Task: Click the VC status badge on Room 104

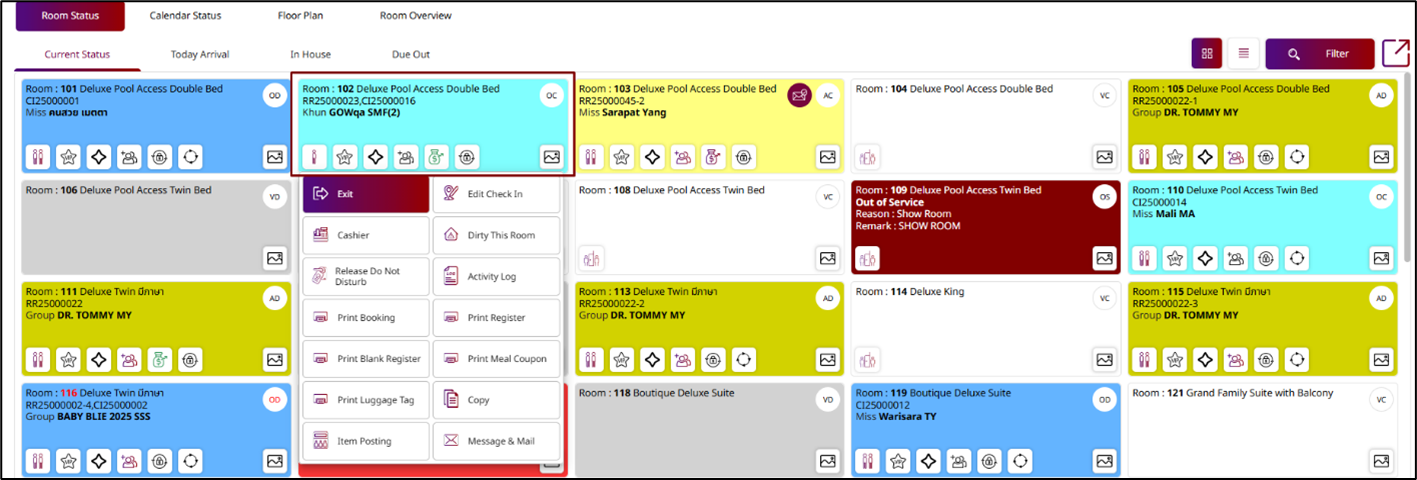Action: (x=1104, y=95)
